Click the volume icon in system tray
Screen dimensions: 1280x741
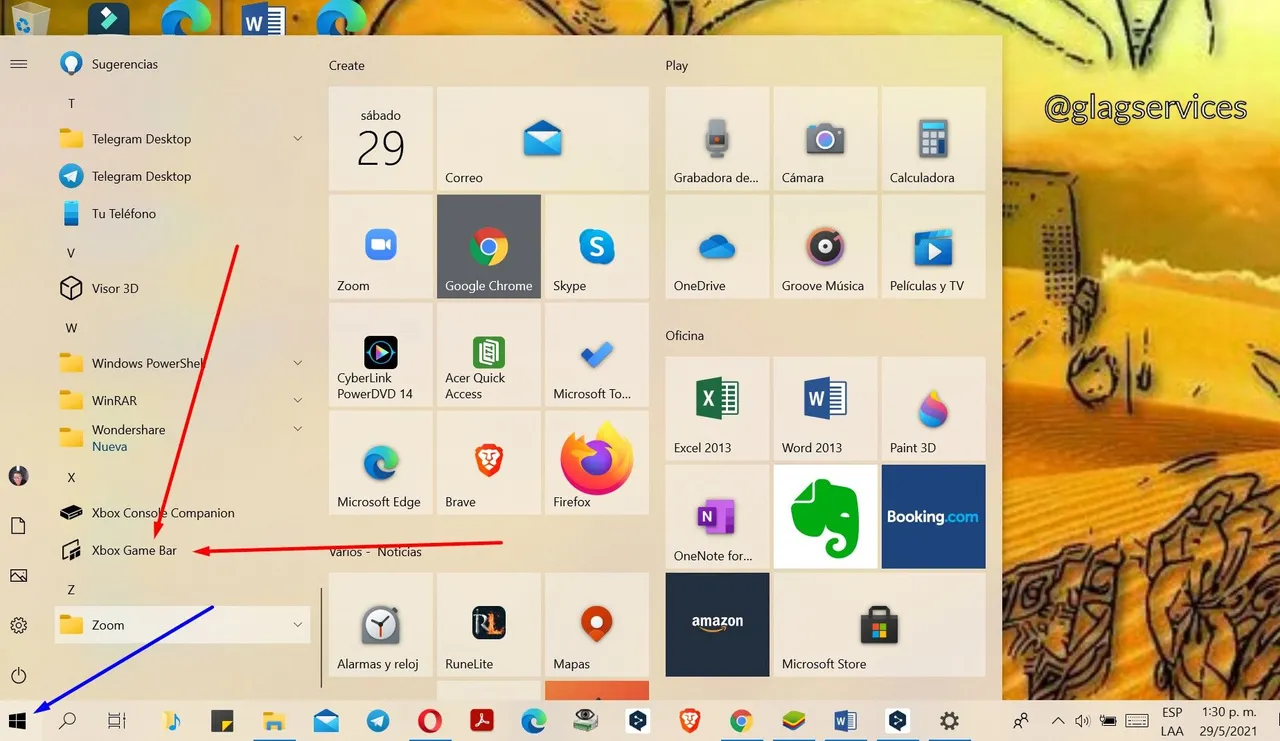[1081, 720]
